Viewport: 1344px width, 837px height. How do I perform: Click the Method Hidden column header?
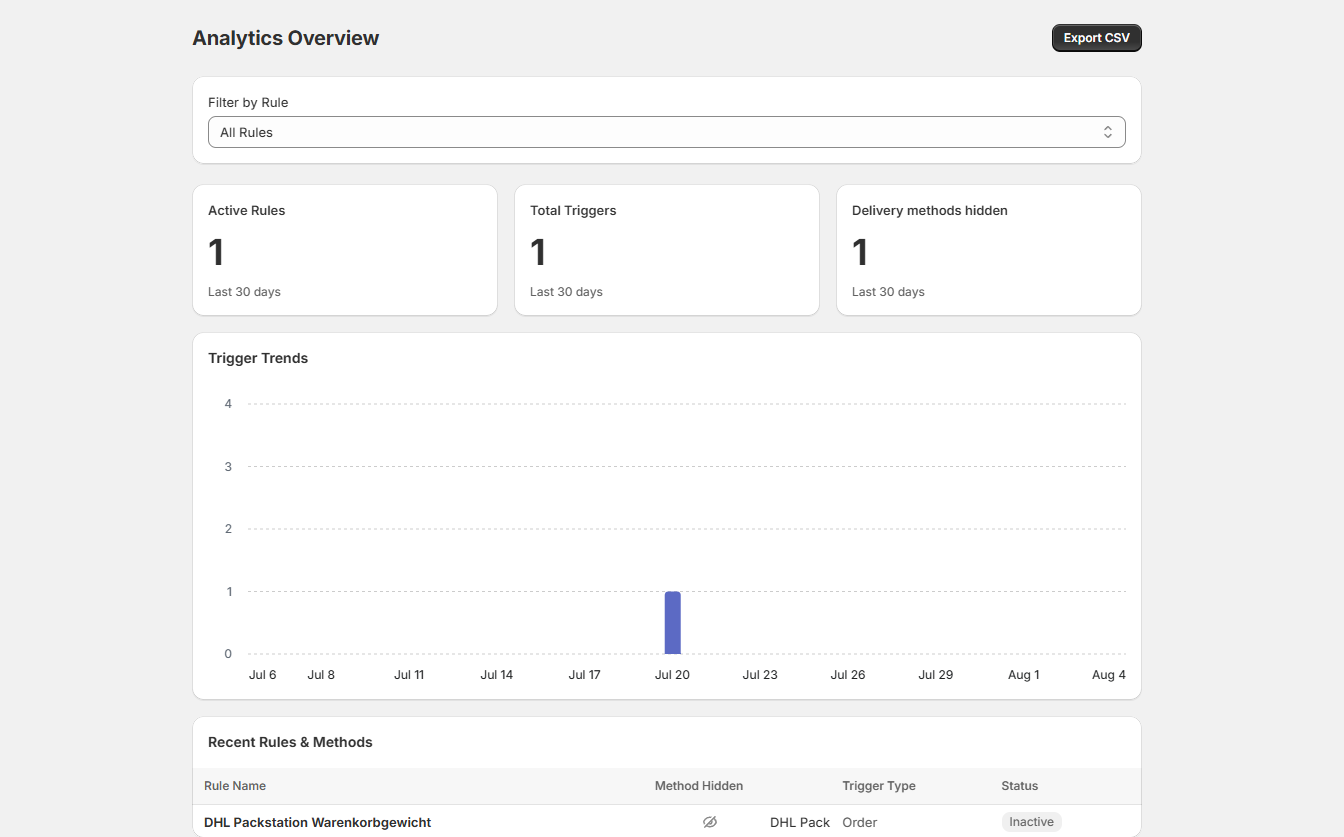coord(699,786)
